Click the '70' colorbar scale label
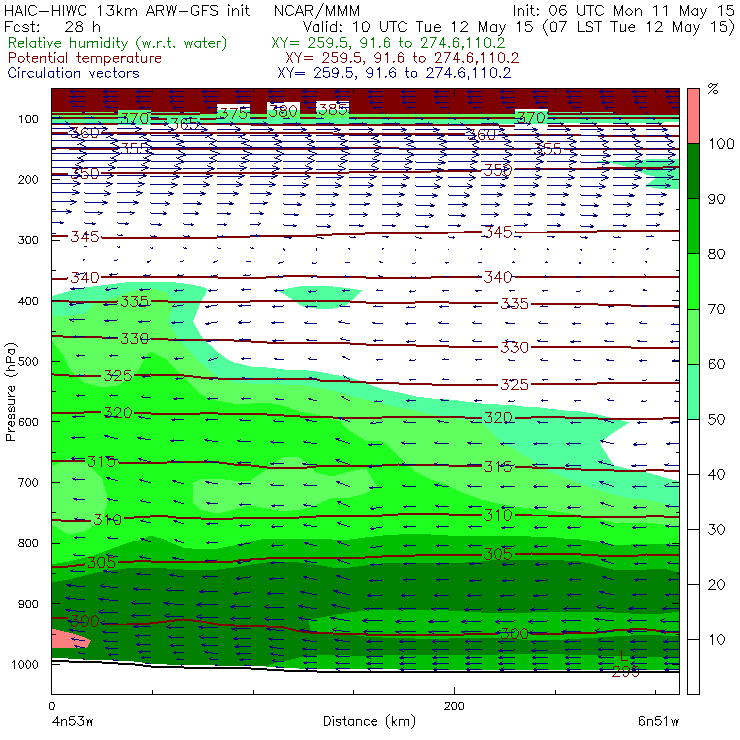Screen dimensions: 740x740 click(716, 309)
